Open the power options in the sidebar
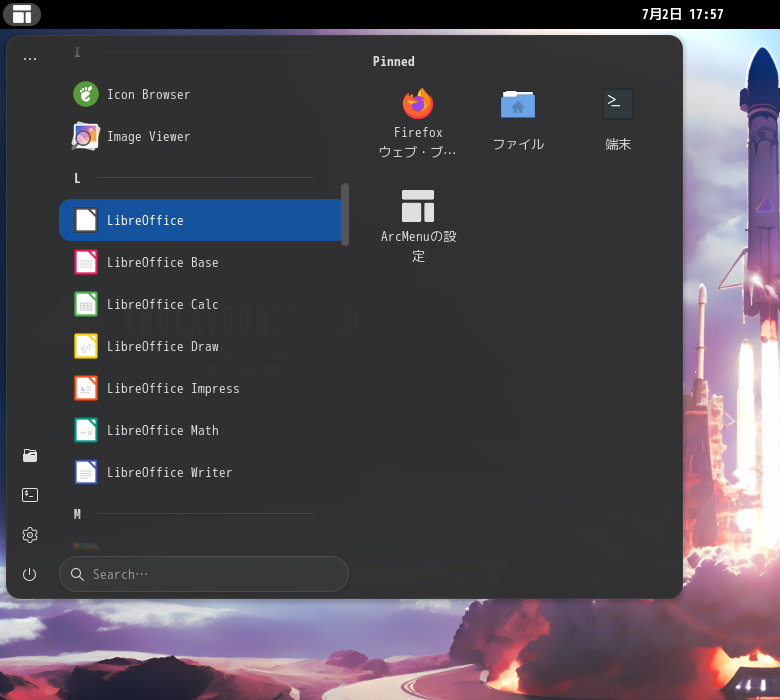 click(30, 575)
